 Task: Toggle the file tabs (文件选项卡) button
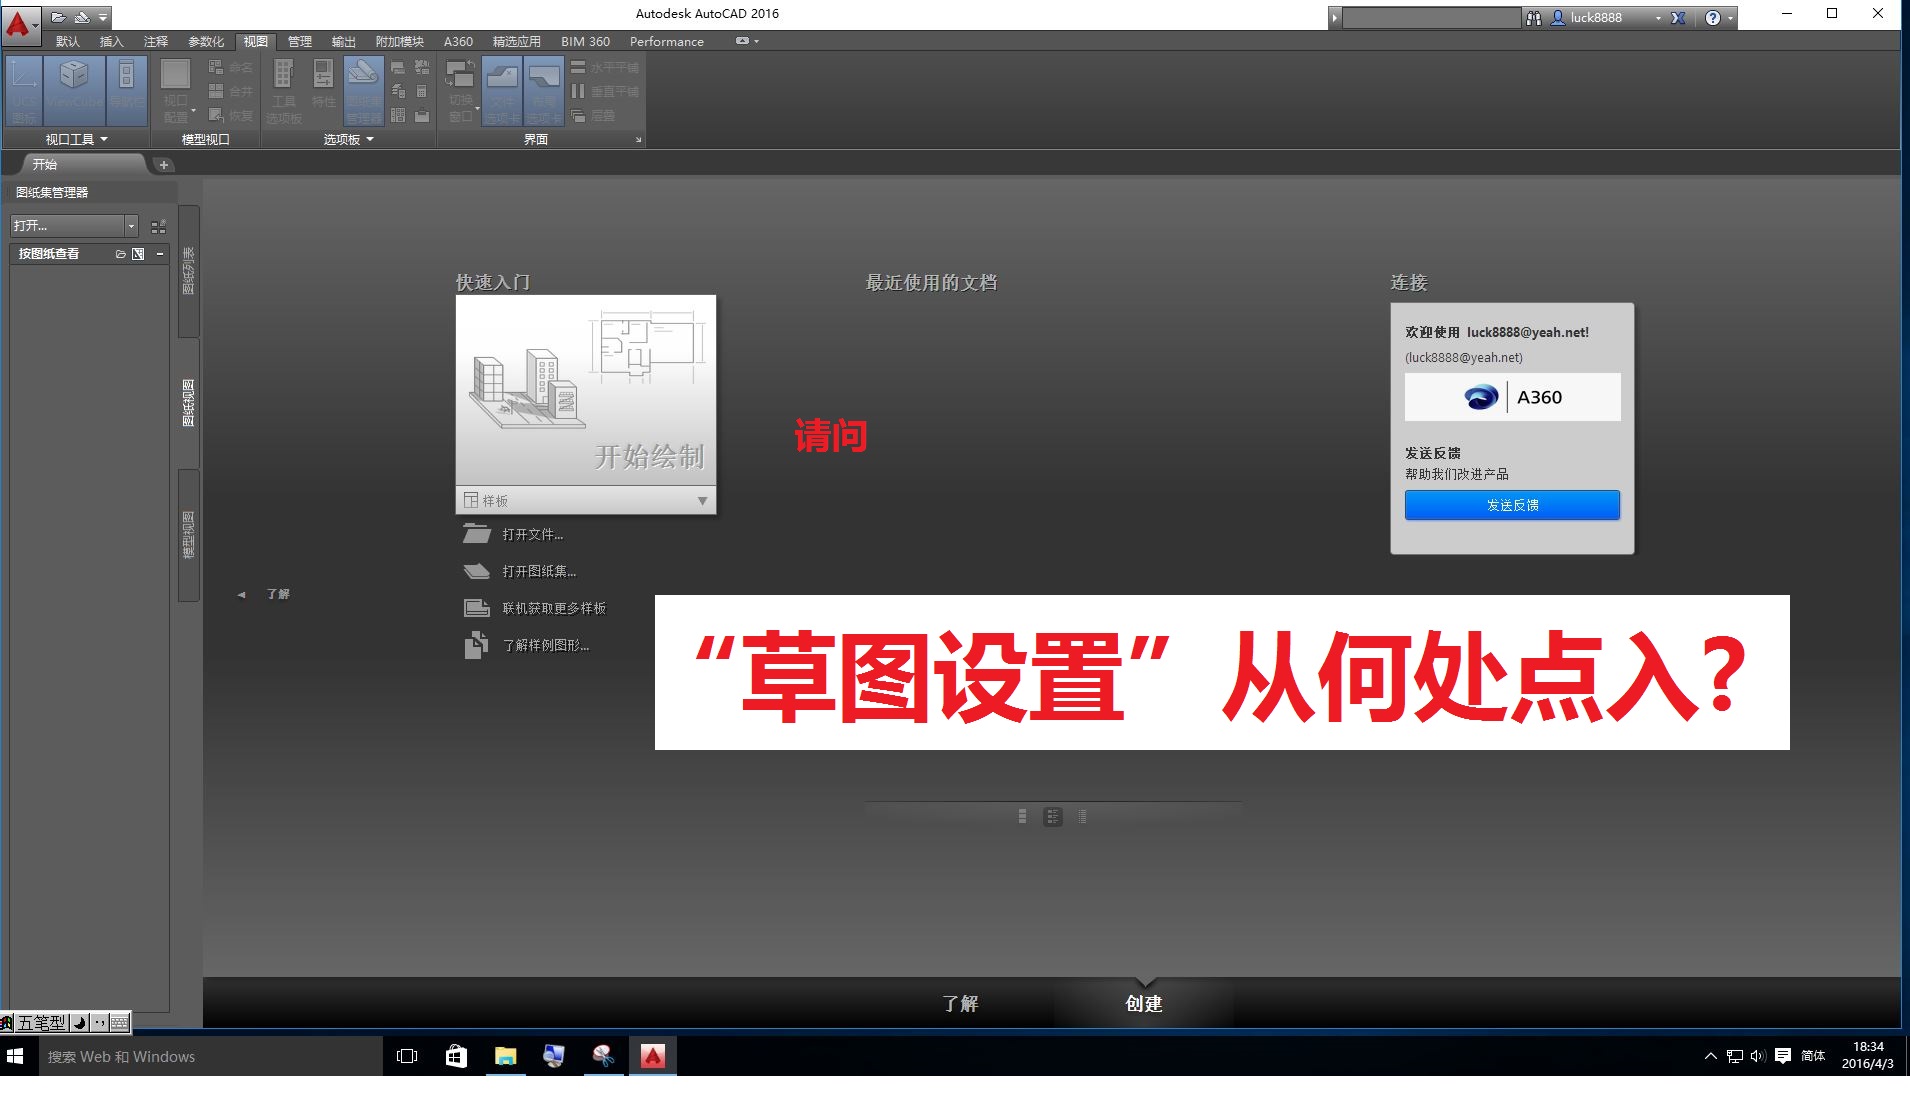point(502,90)
